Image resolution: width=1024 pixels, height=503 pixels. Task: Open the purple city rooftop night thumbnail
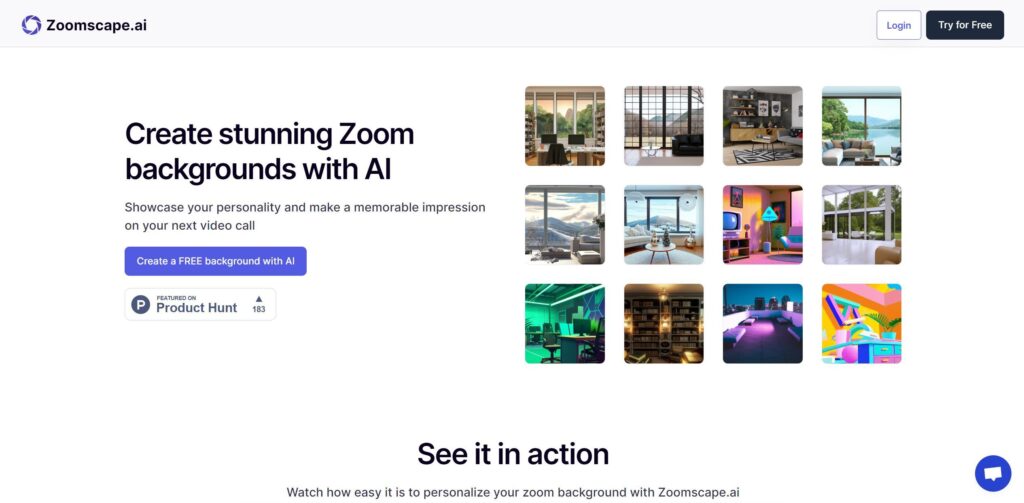point(763,323)
